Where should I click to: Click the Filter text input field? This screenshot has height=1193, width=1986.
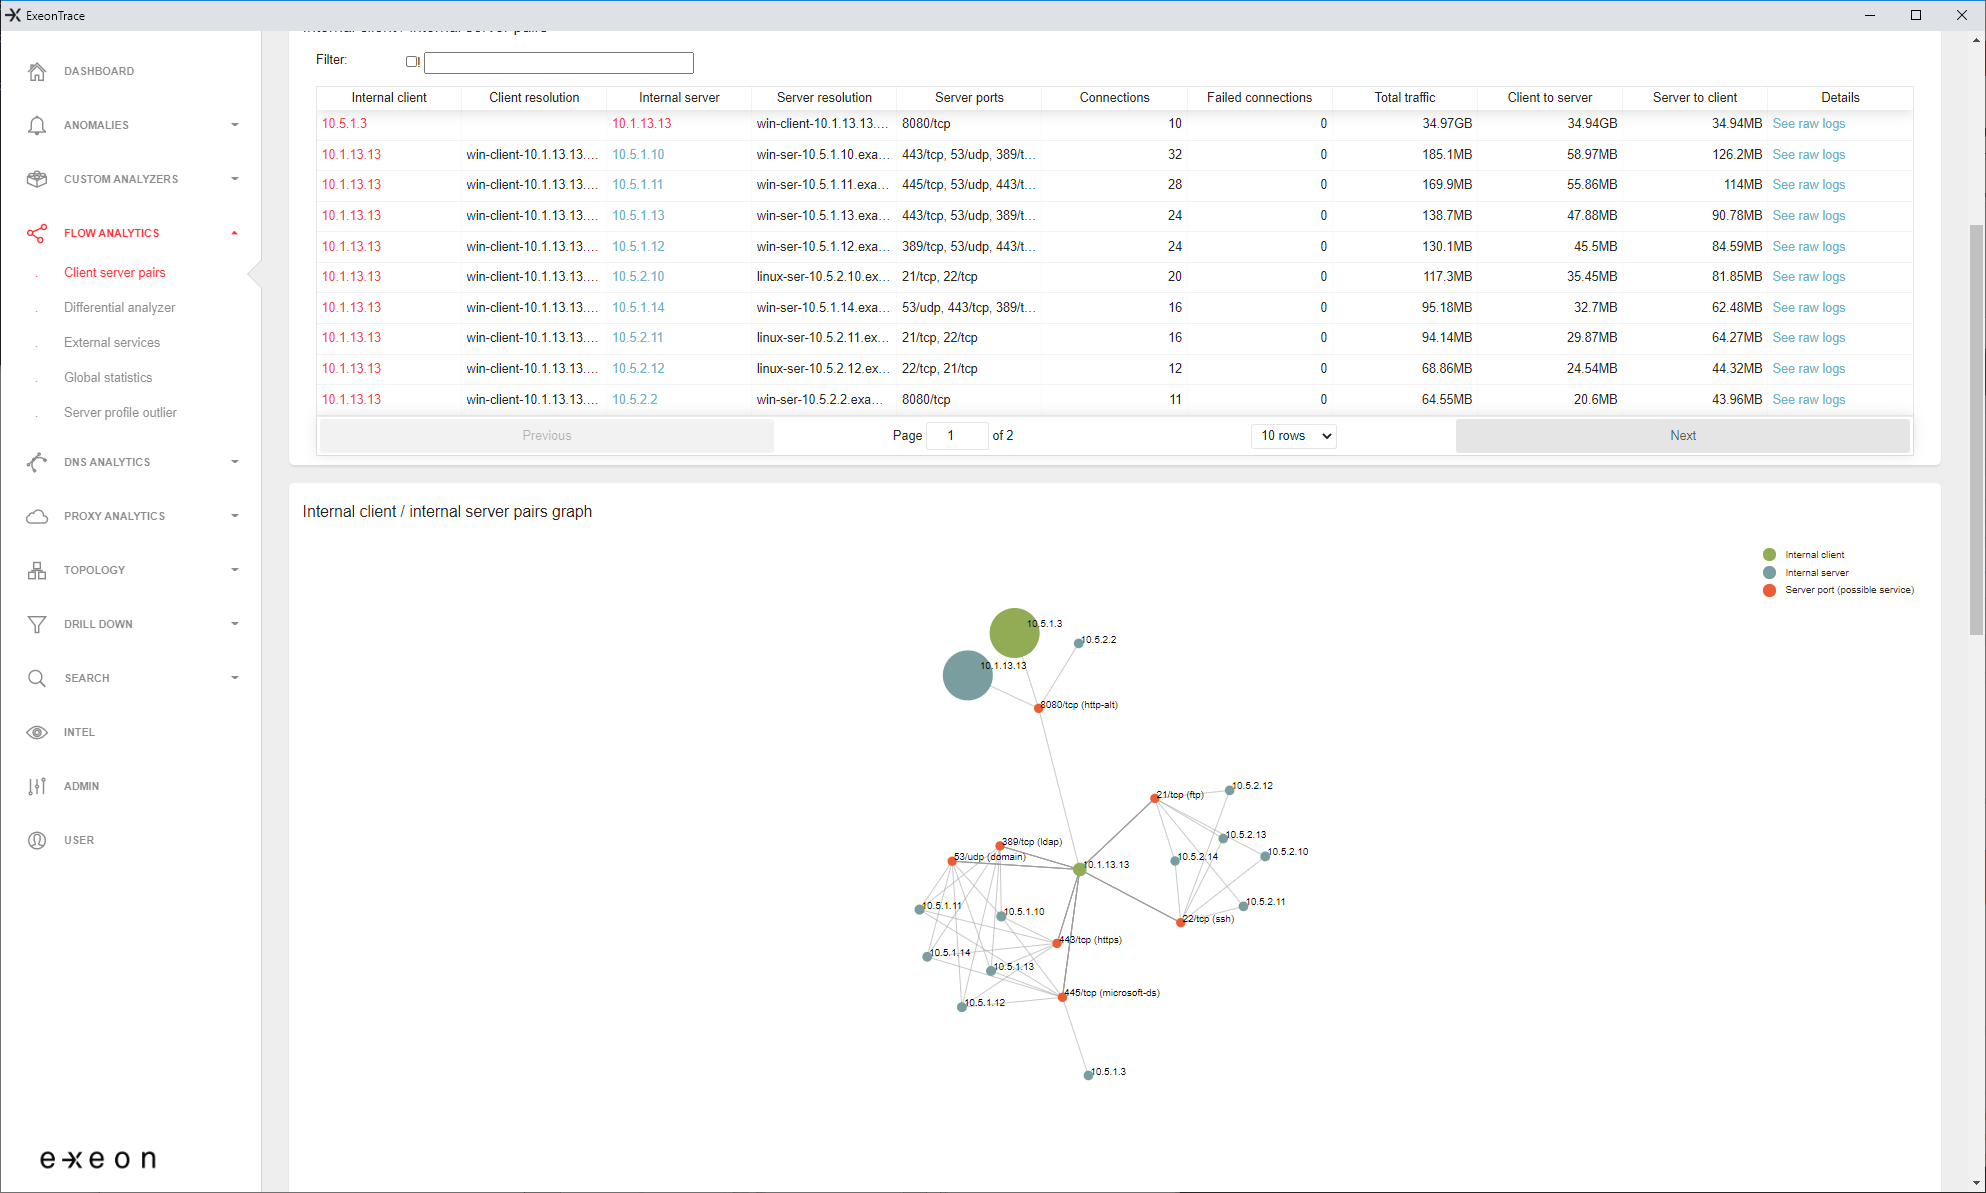(559, 63)
